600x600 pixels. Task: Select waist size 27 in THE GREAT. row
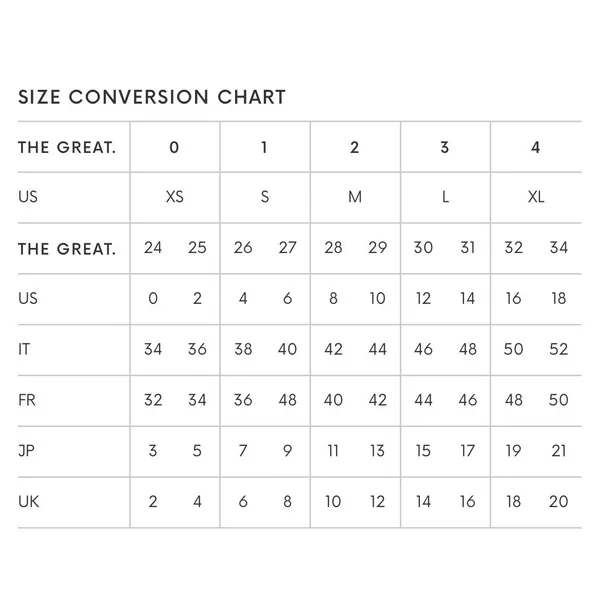tap(287, 248)
